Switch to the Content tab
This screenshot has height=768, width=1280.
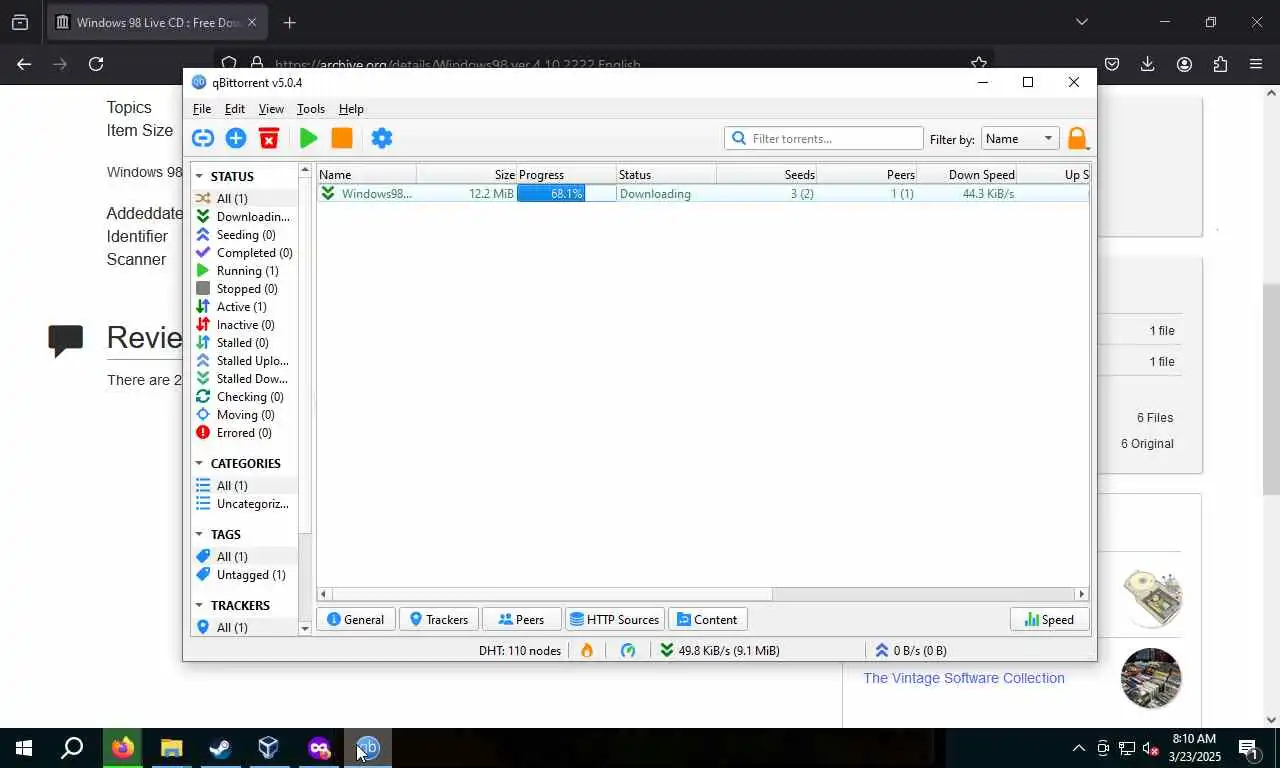click(x=708, y=620)
